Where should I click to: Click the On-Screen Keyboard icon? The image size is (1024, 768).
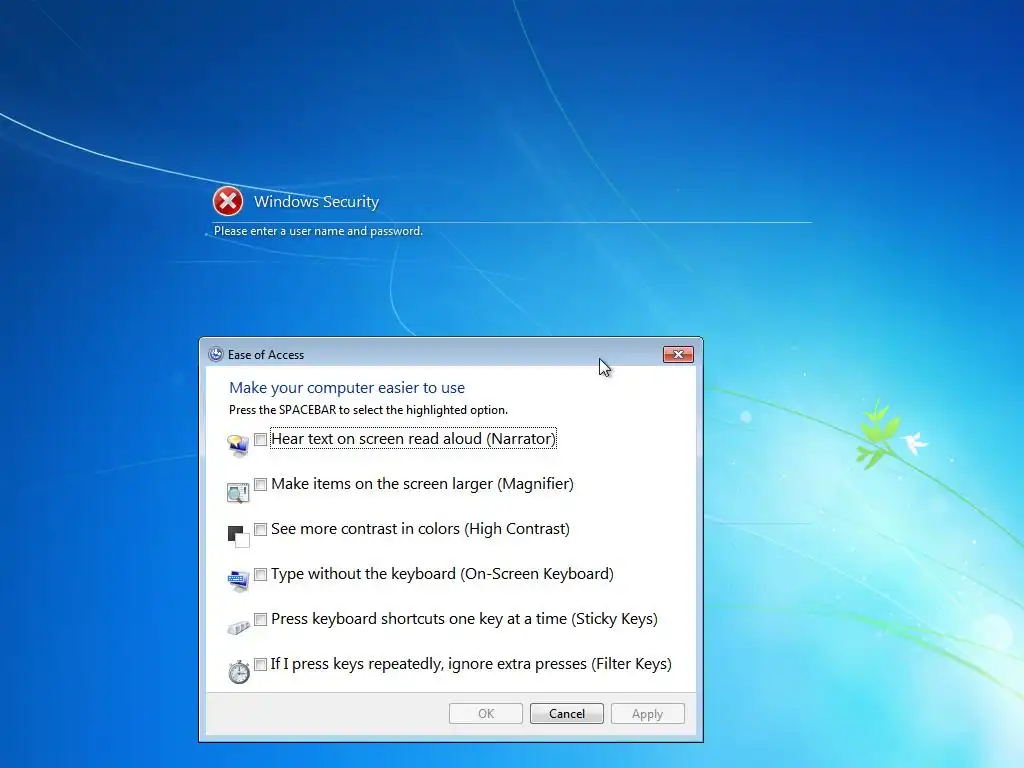tap(238, 581)
